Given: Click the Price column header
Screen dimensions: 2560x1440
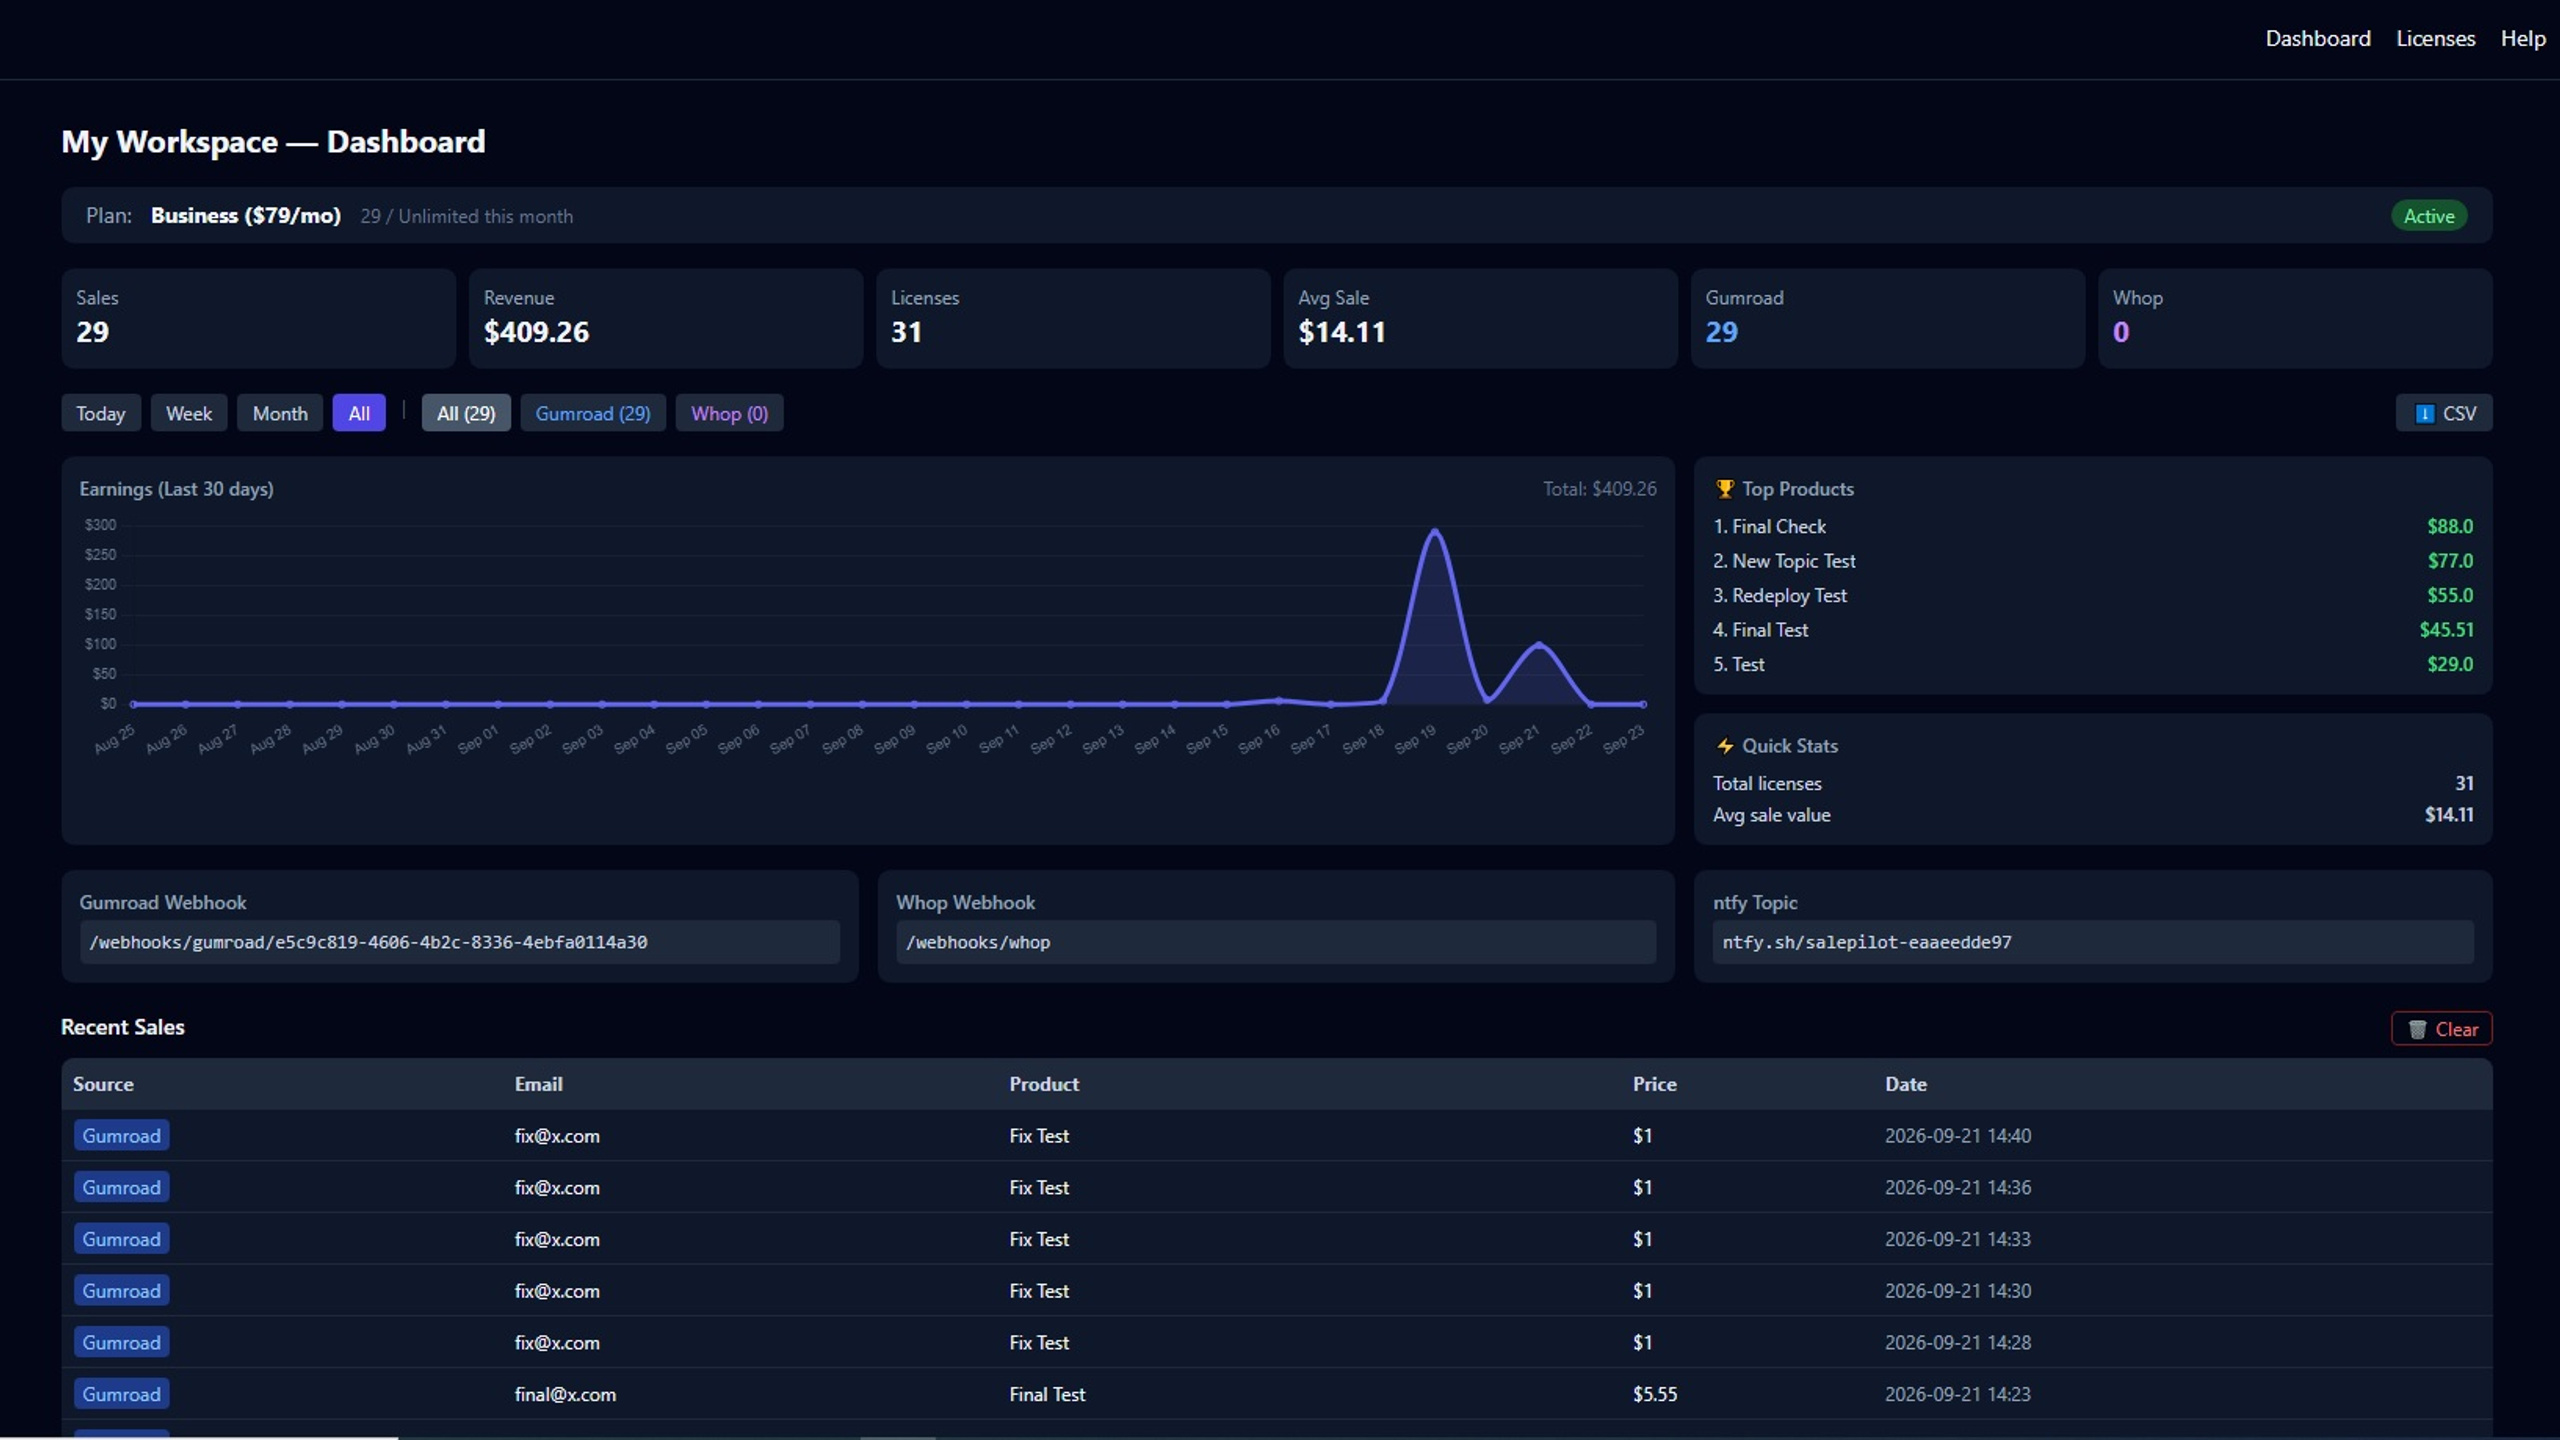Looking at the screenshot, I should [1655, 1084].
